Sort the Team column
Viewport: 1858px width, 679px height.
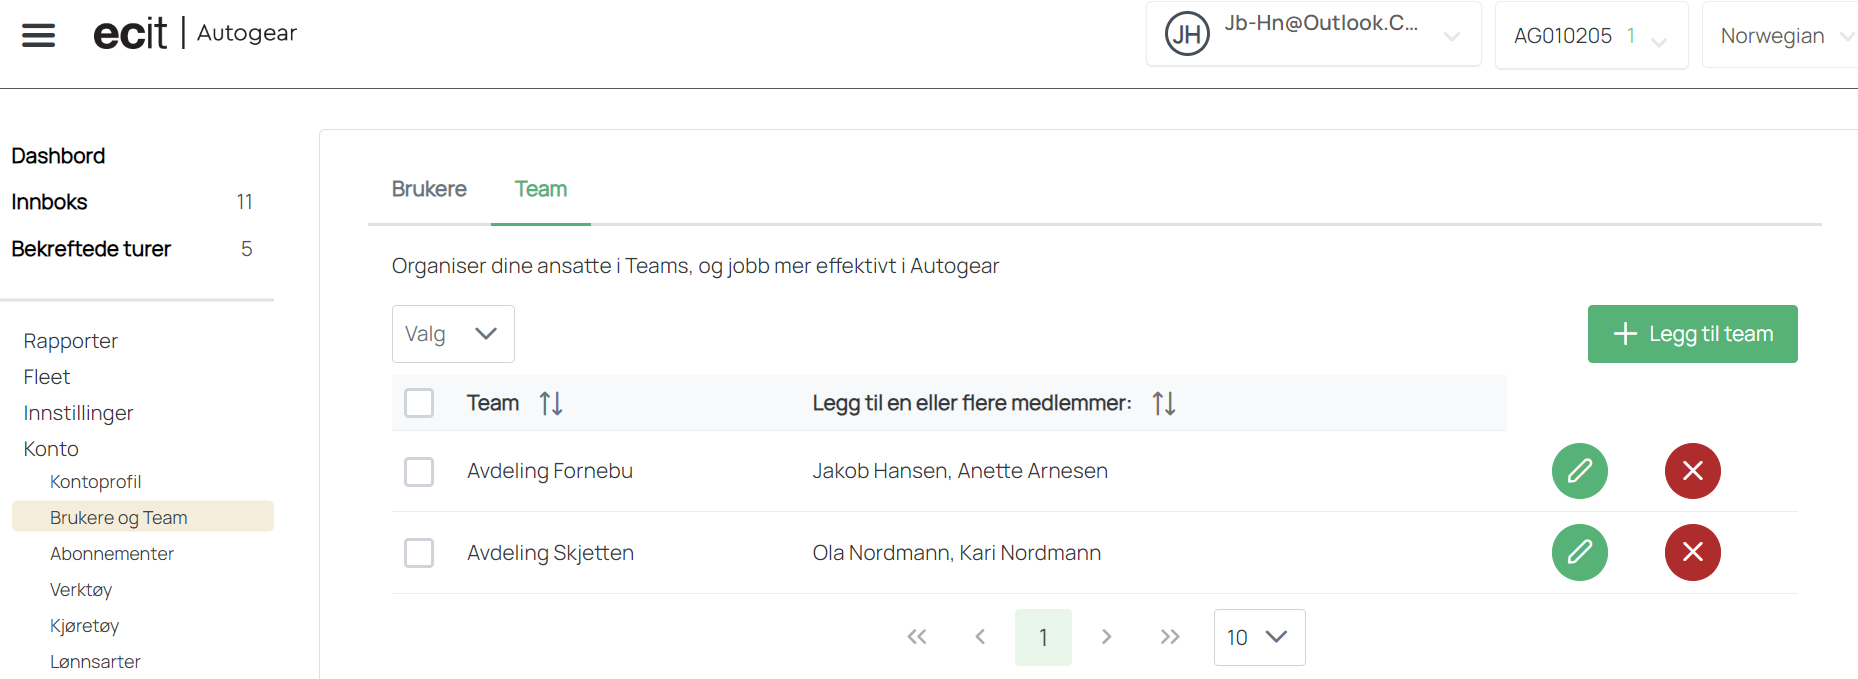pos(551,403)
